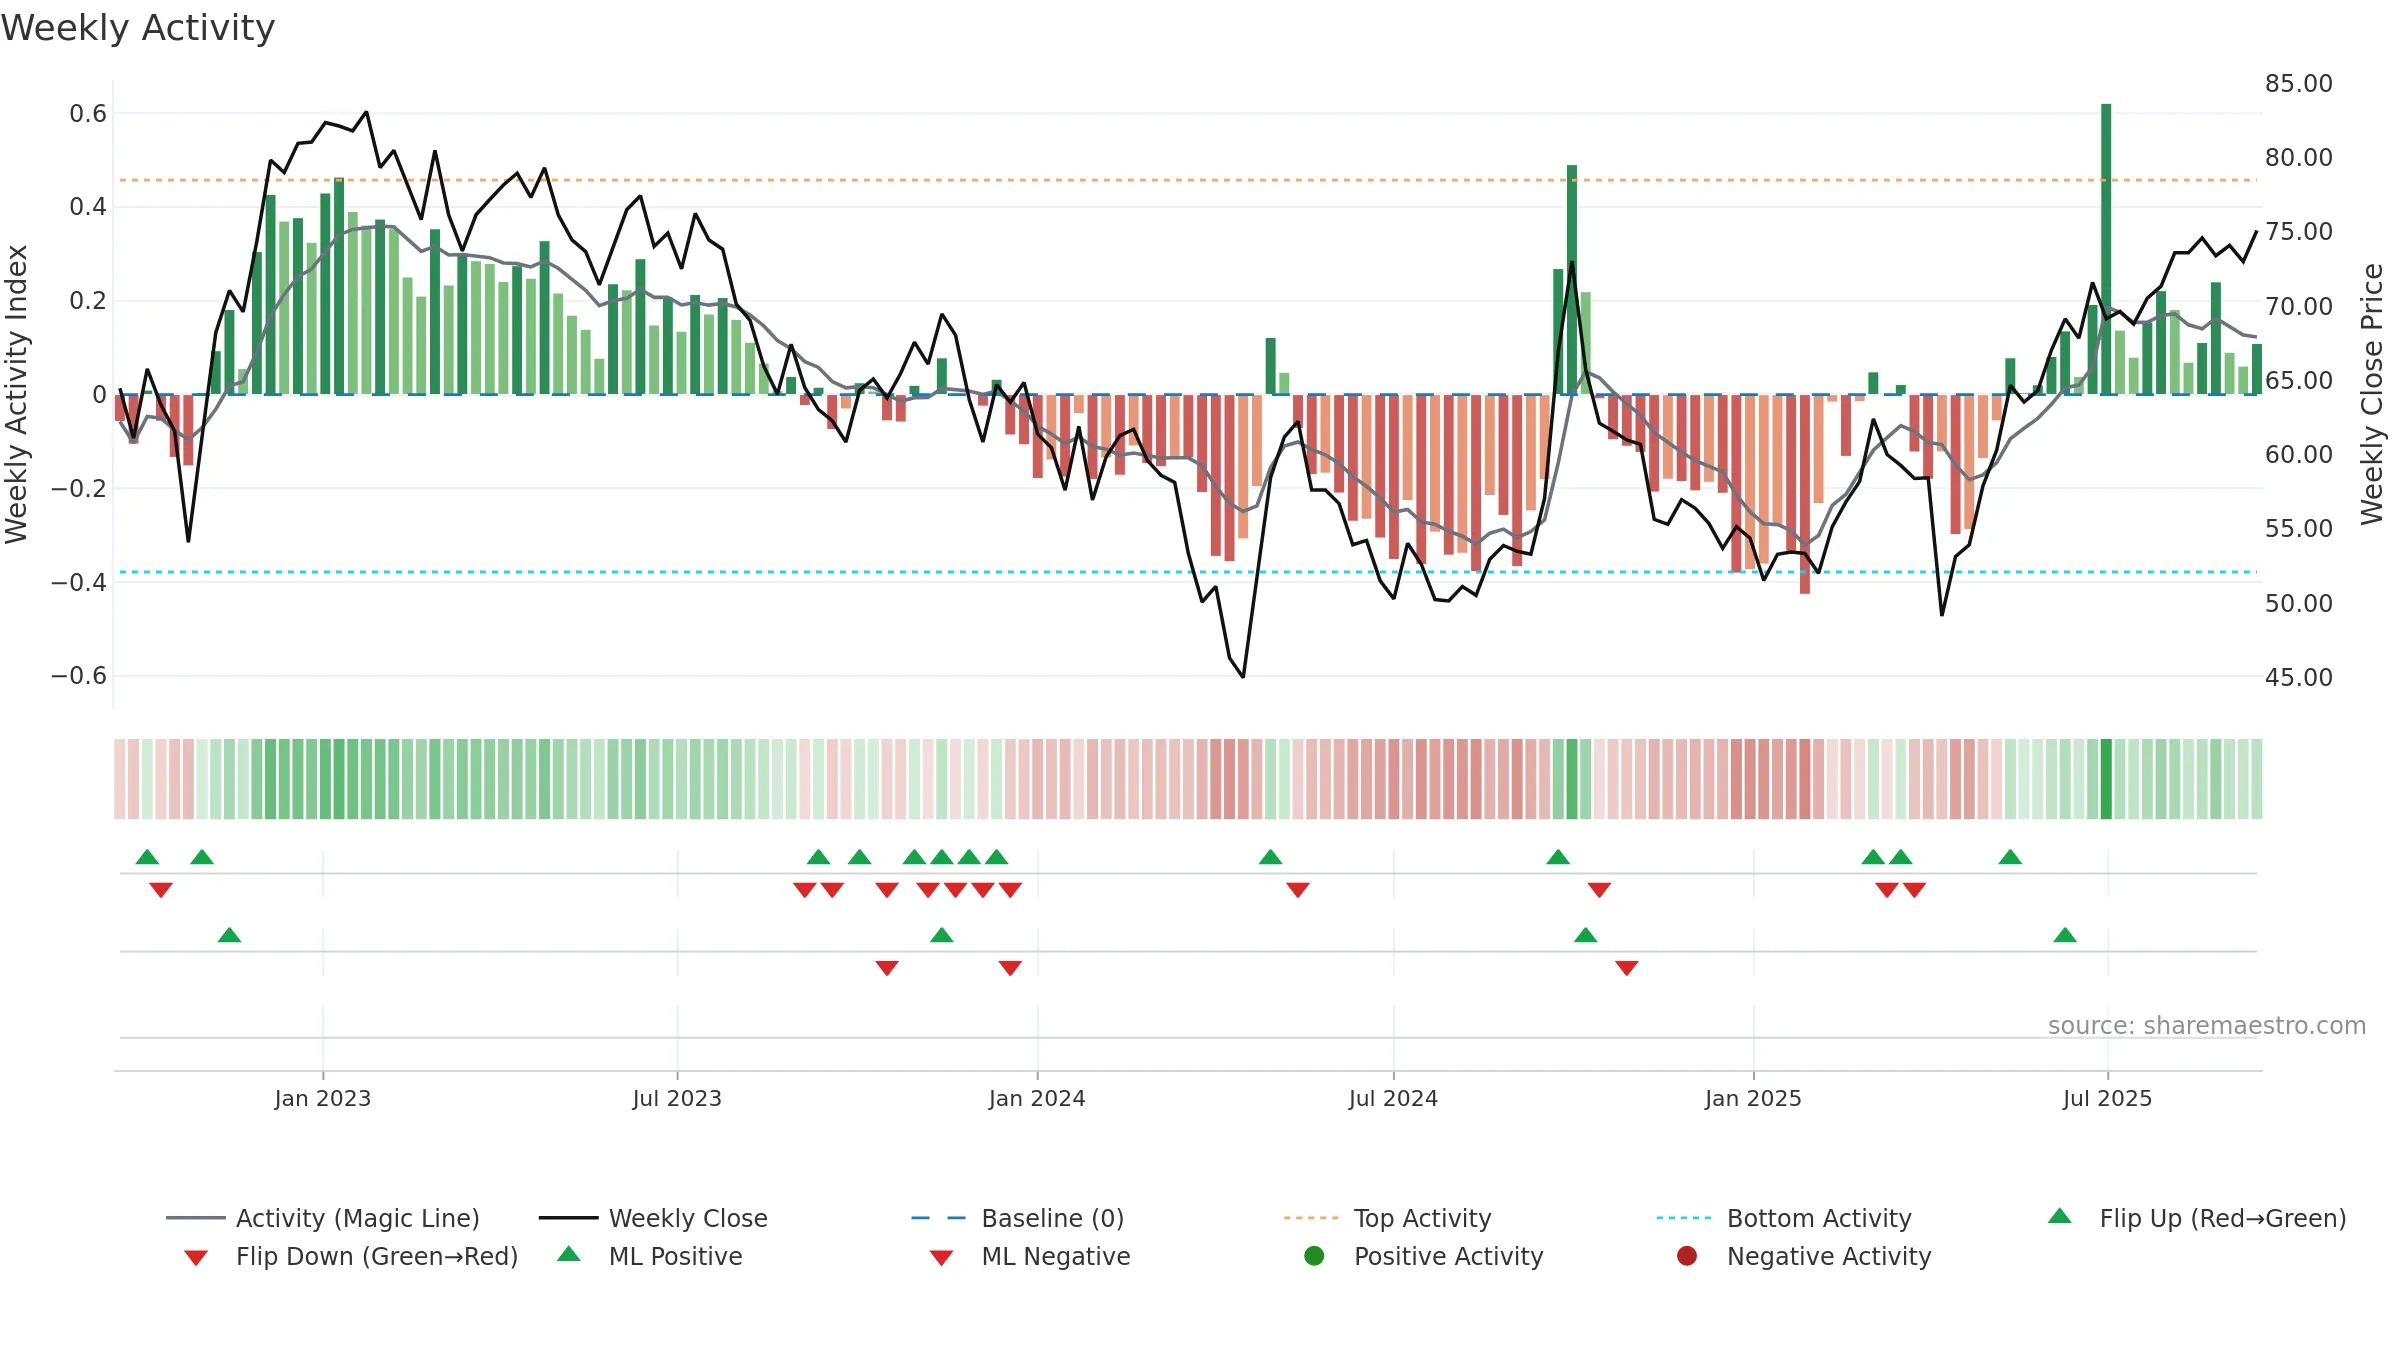The width and height of the screenshot is (2400, 1350).
Task: Click the Jul 2024 axis label
Action: [x=1393, y=1098]
